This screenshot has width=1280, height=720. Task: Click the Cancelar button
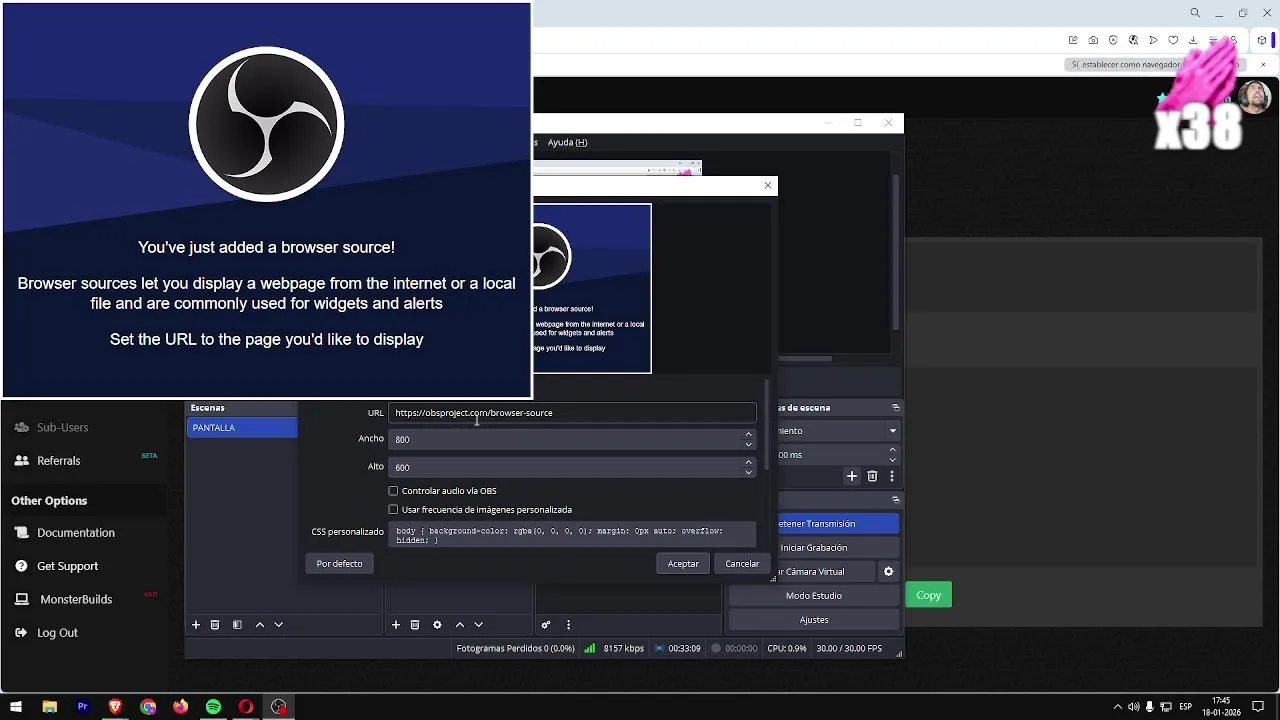tap(742, 564)
